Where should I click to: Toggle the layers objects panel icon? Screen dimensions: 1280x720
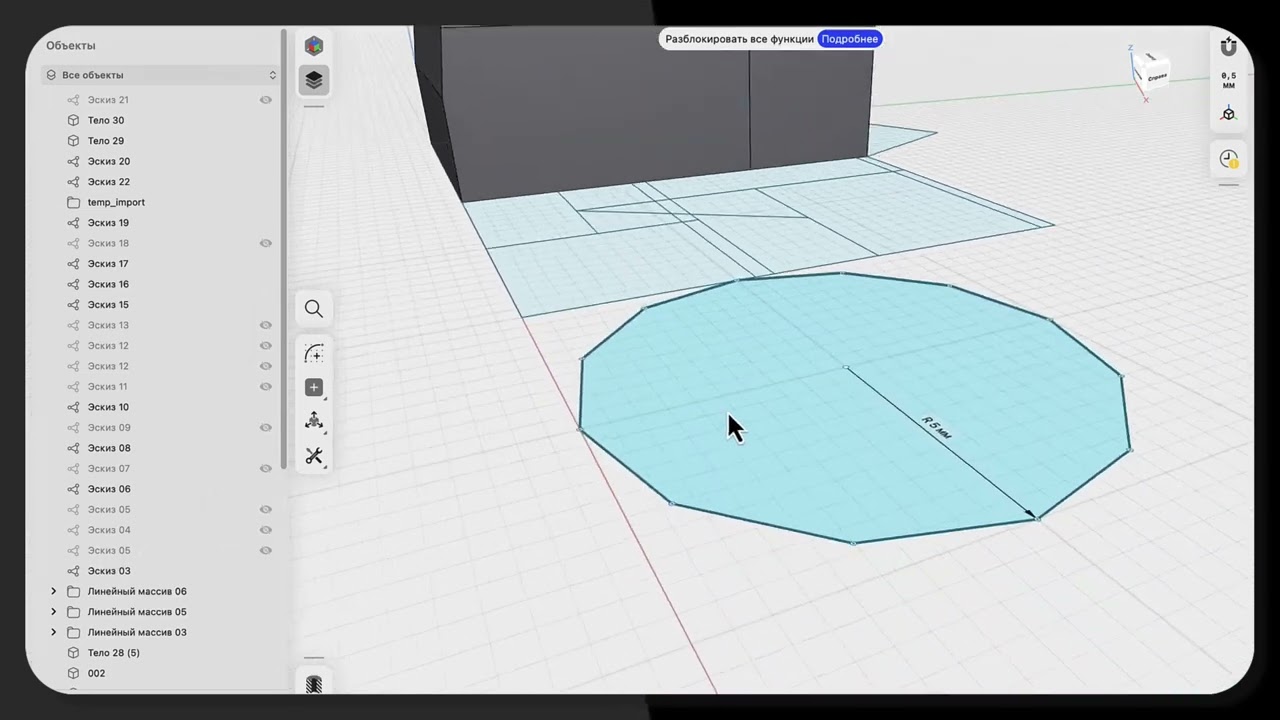(314, 80)
